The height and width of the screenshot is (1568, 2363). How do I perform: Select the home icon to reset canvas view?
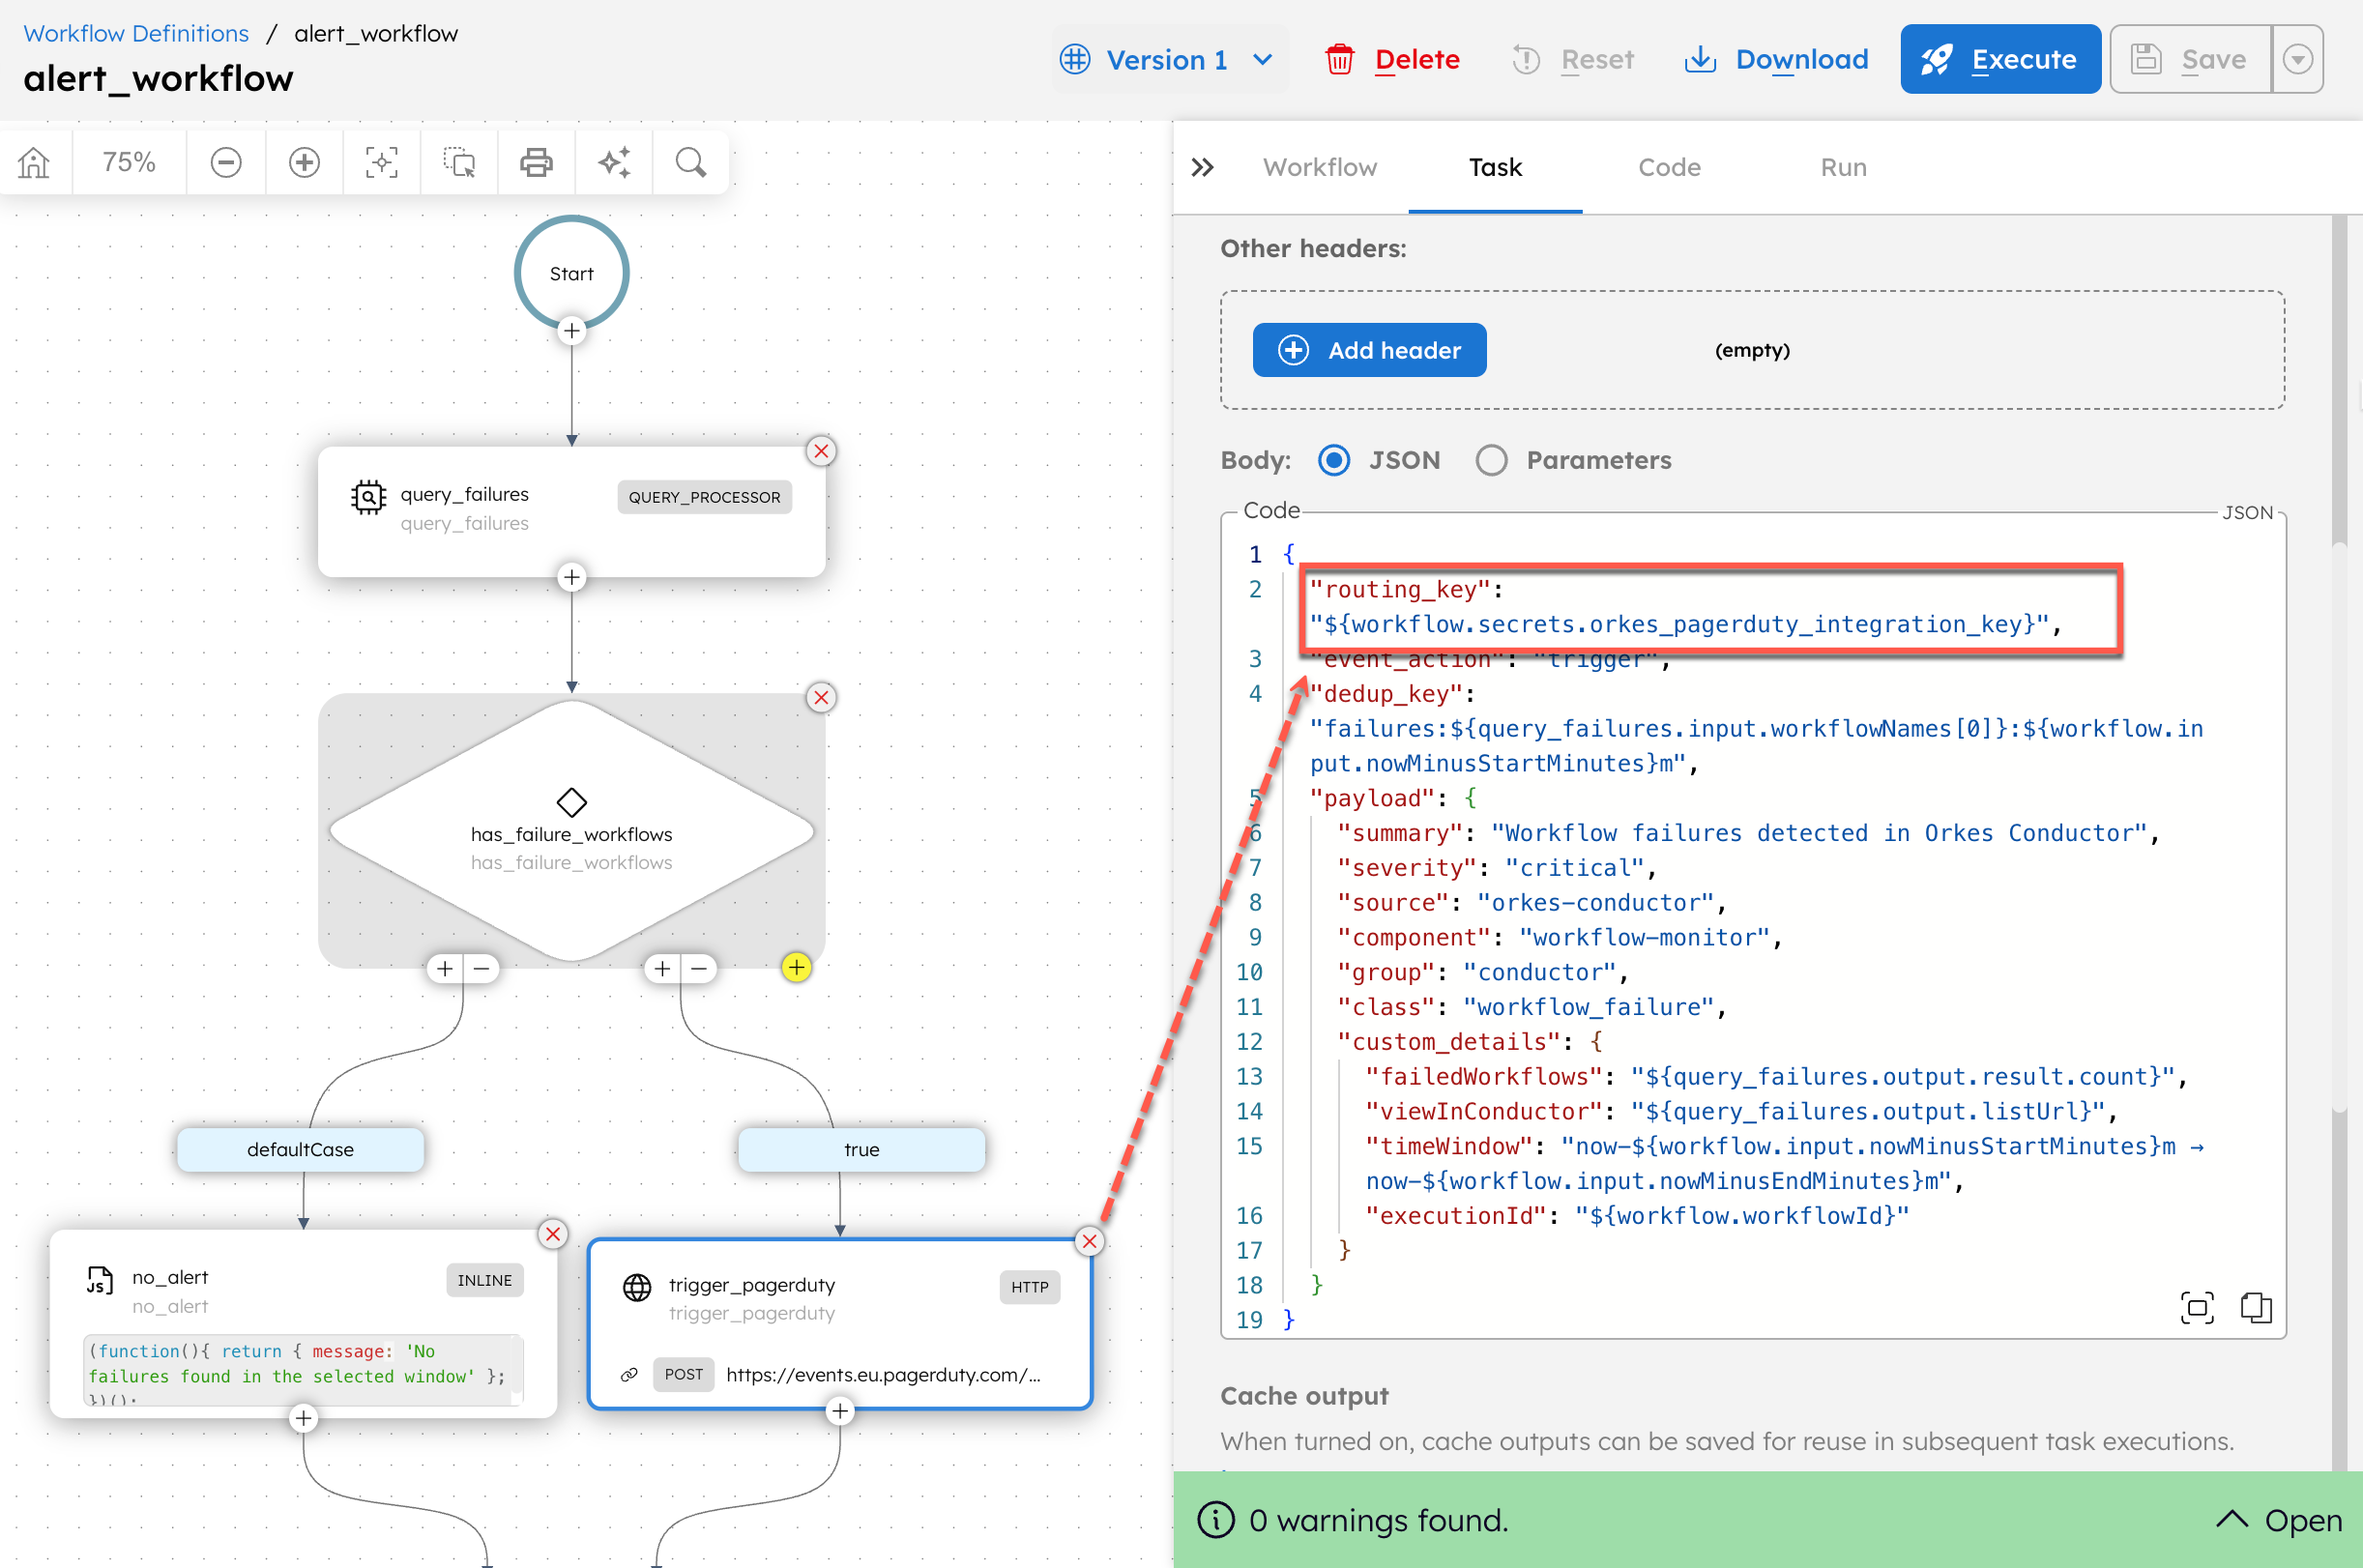(x=35, y=161)
